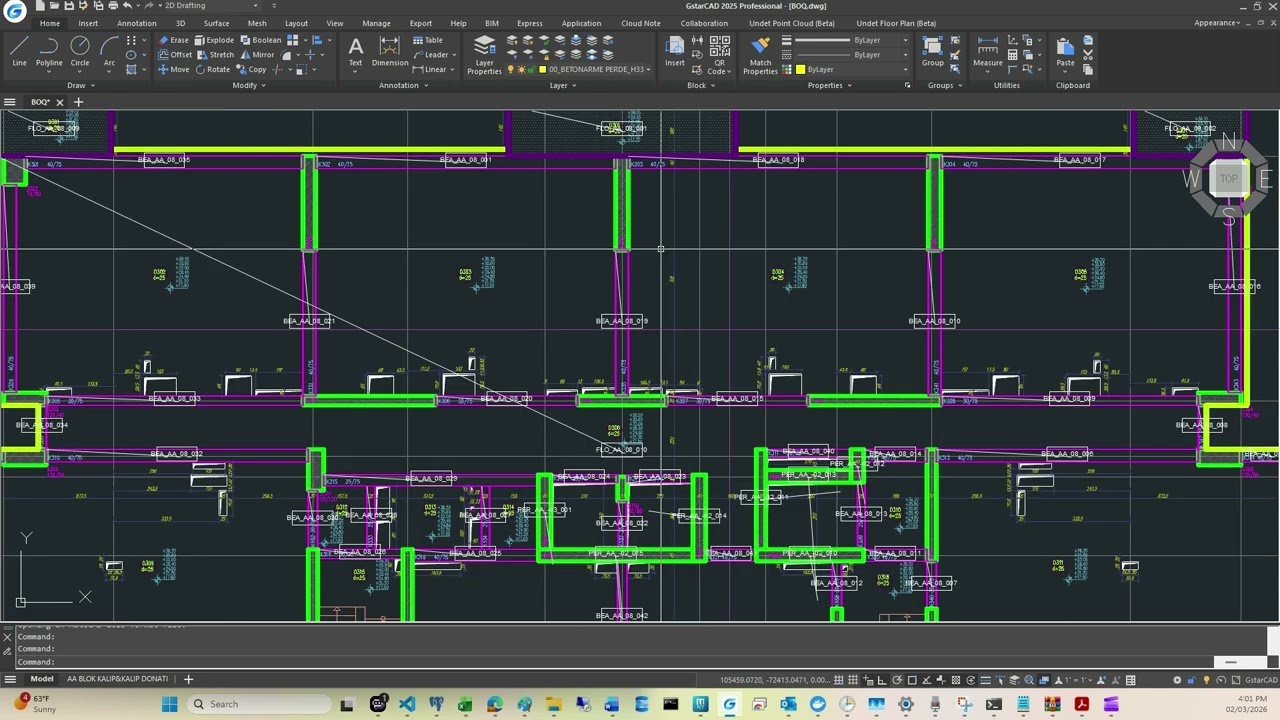Image resolution: width=1280 pixels, height=720 pixels.
Task: Activate the Move tool
Action: (x=173, y=69)
